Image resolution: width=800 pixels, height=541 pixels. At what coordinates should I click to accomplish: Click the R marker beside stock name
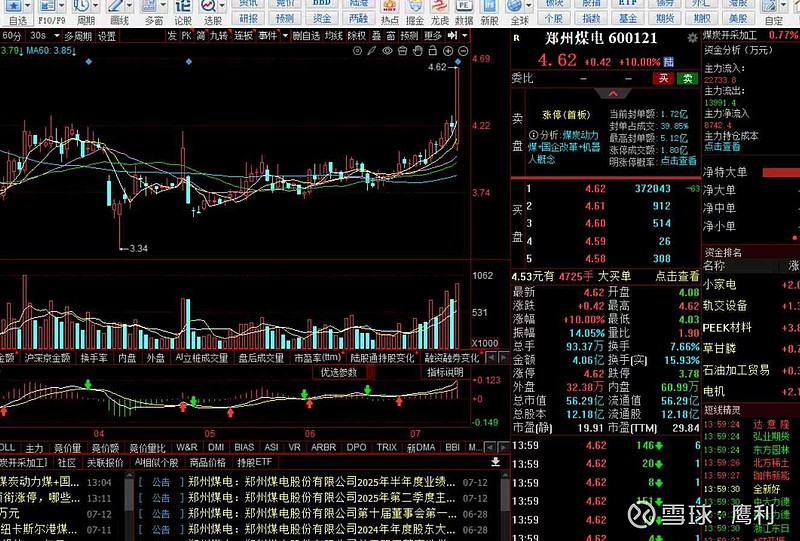(x=517, y=38)
